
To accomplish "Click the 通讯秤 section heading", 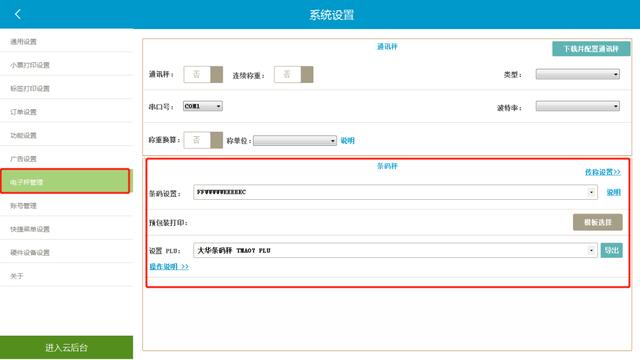I will tap(387, 47).
